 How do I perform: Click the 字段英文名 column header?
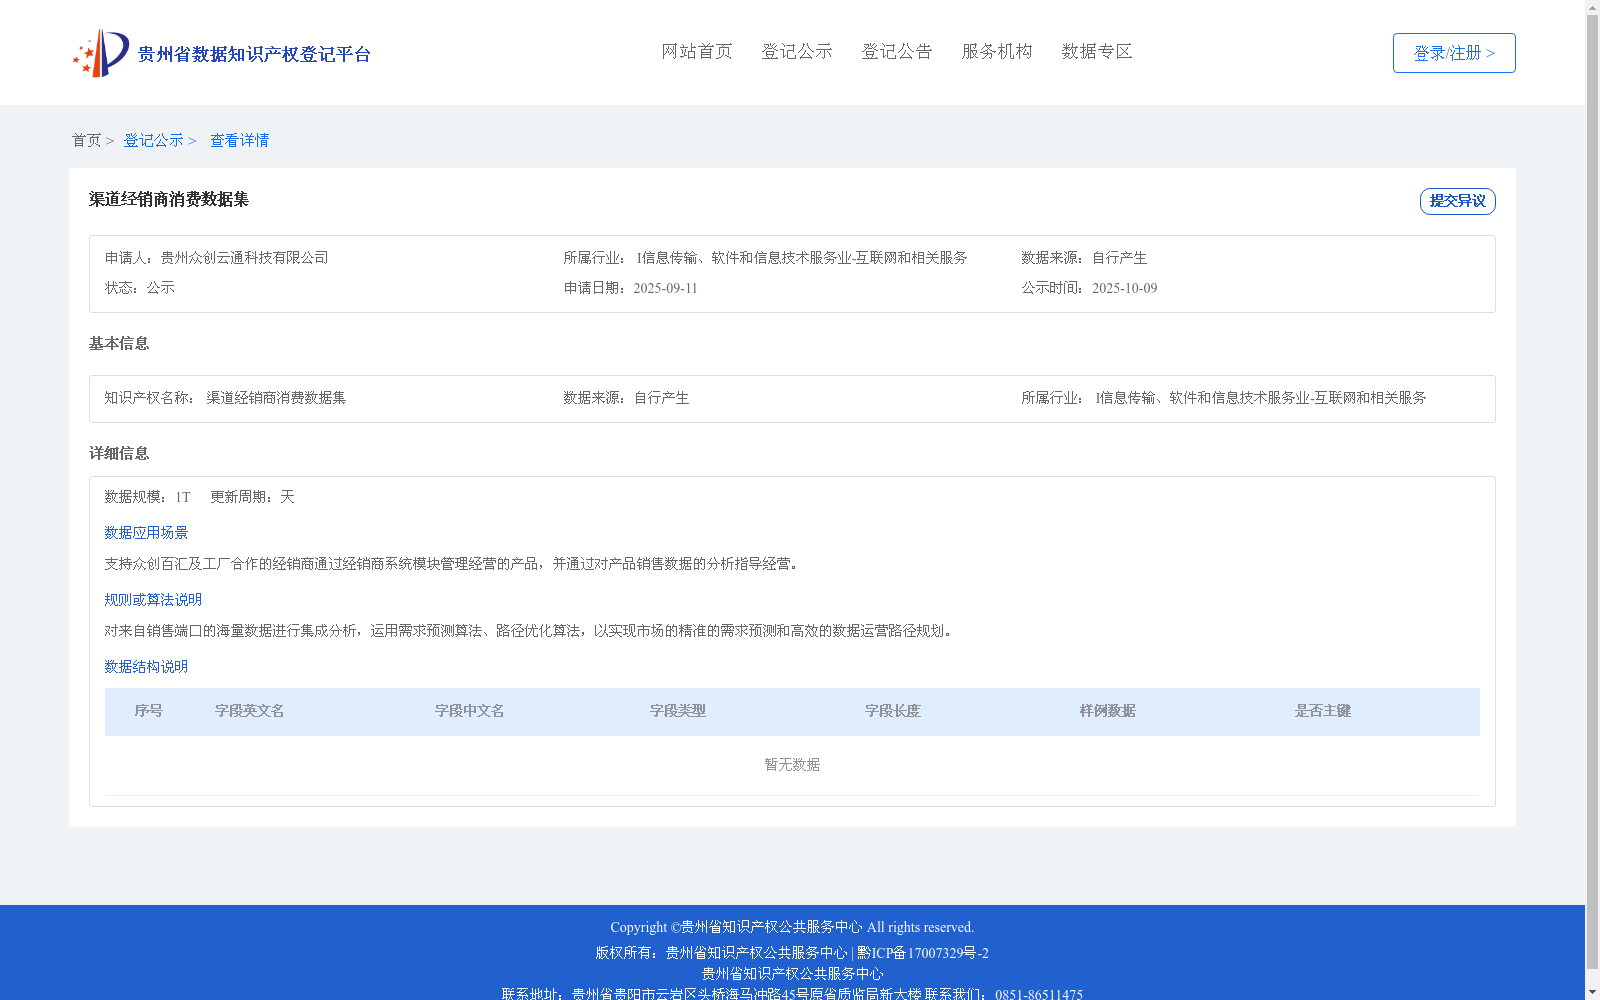(250, 711)
